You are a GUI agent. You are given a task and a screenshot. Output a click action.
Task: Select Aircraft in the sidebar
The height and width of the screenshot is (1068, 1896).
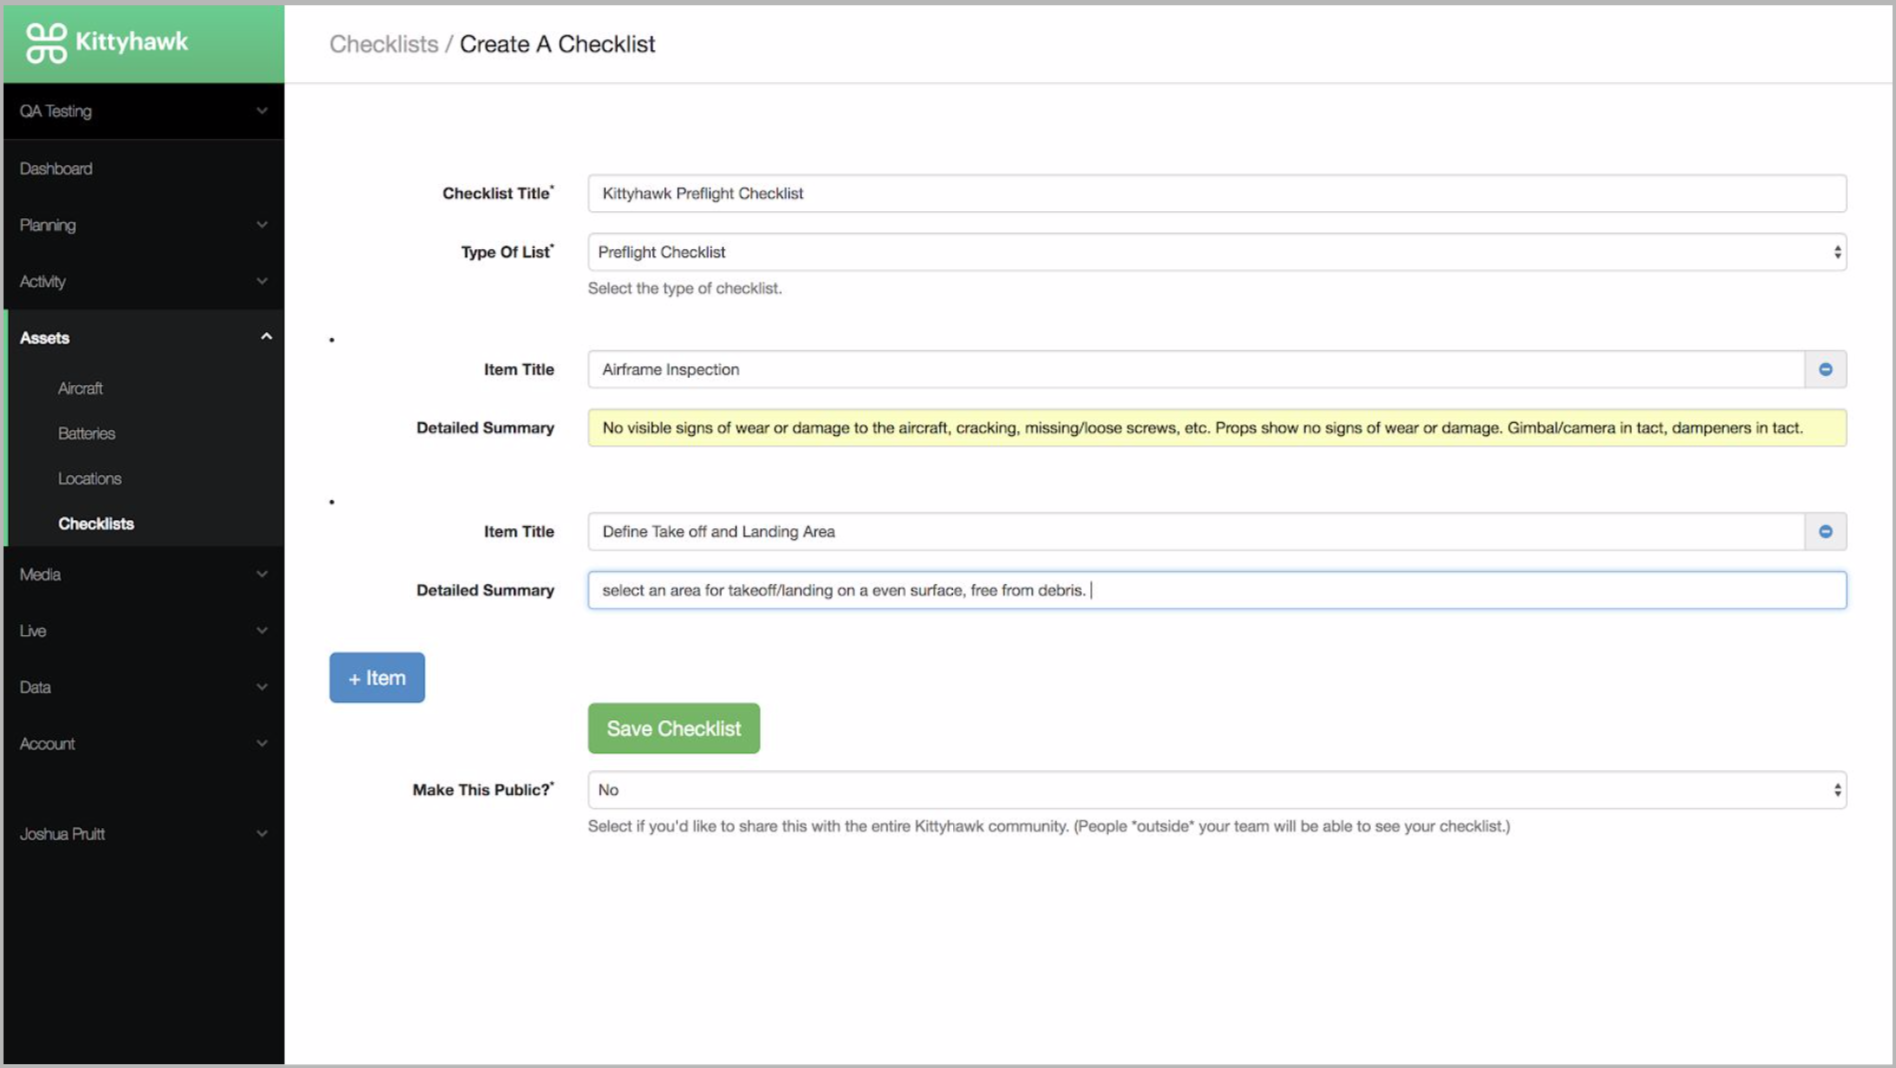(x=80, y=388)
